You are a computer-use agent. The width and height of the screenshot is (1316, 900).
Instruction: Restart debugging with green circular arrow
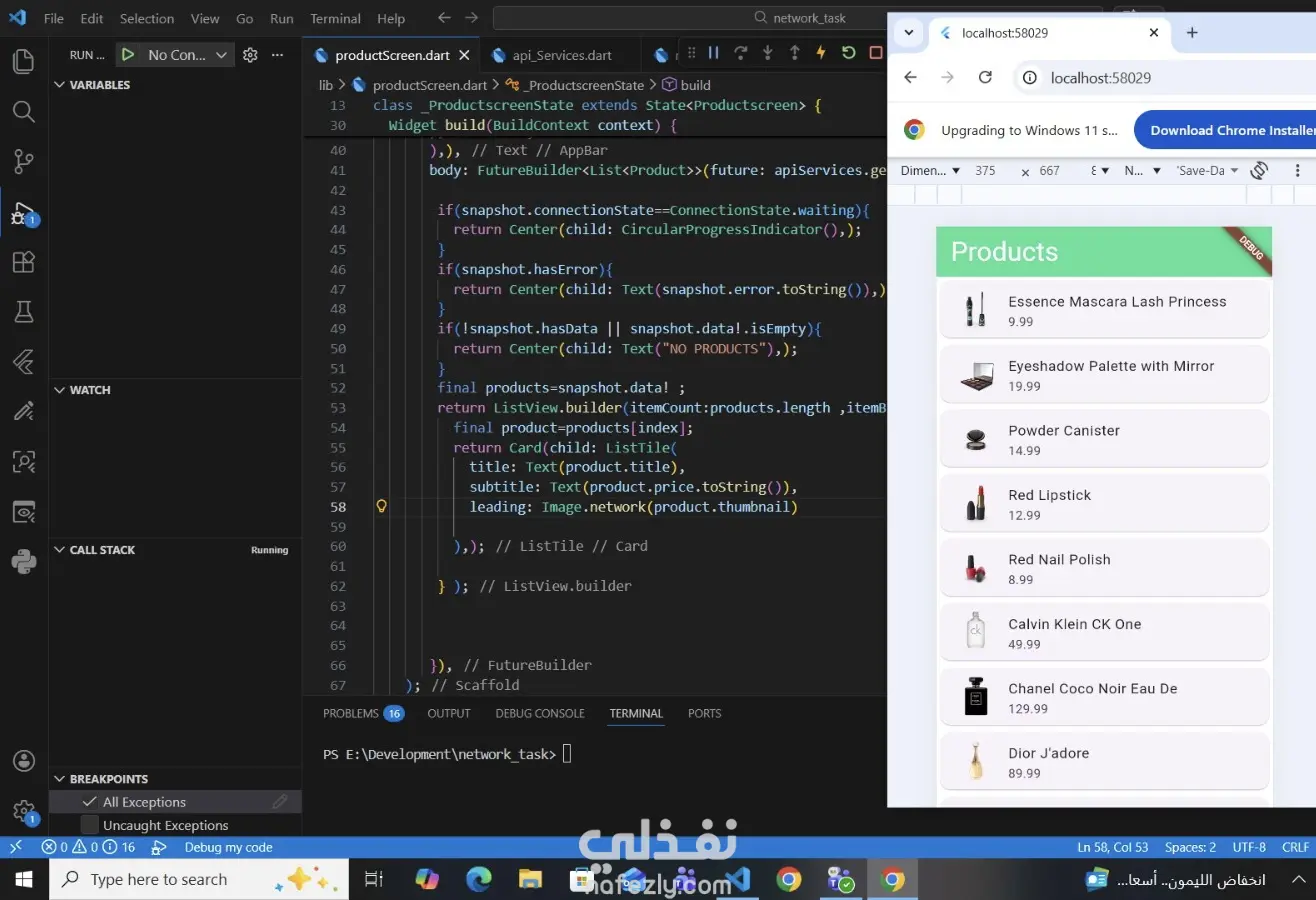848,53
